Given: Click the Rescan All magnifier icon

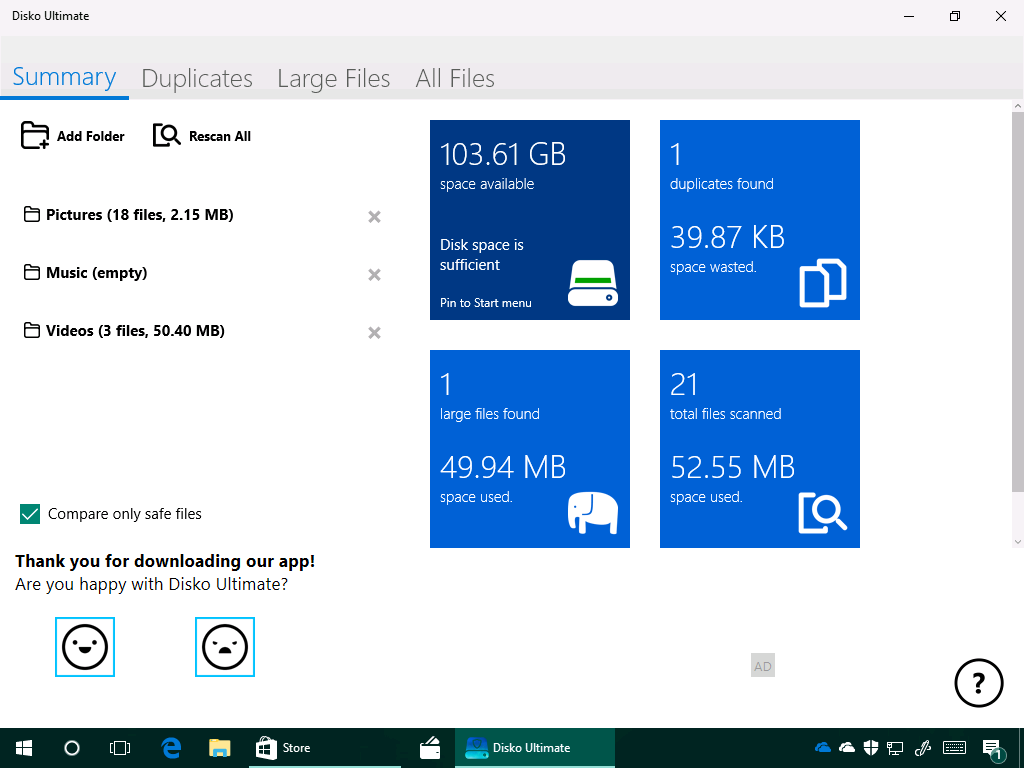Looking at the screenshot, I should click(167, 135).
